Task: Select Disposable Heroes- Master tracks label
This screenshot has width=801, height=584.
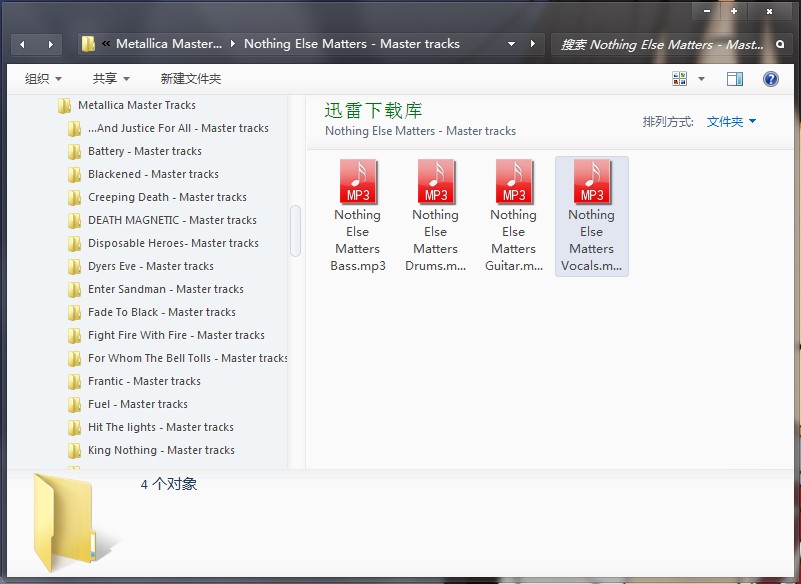Action: pyautogui.click(x=173, y=243)
